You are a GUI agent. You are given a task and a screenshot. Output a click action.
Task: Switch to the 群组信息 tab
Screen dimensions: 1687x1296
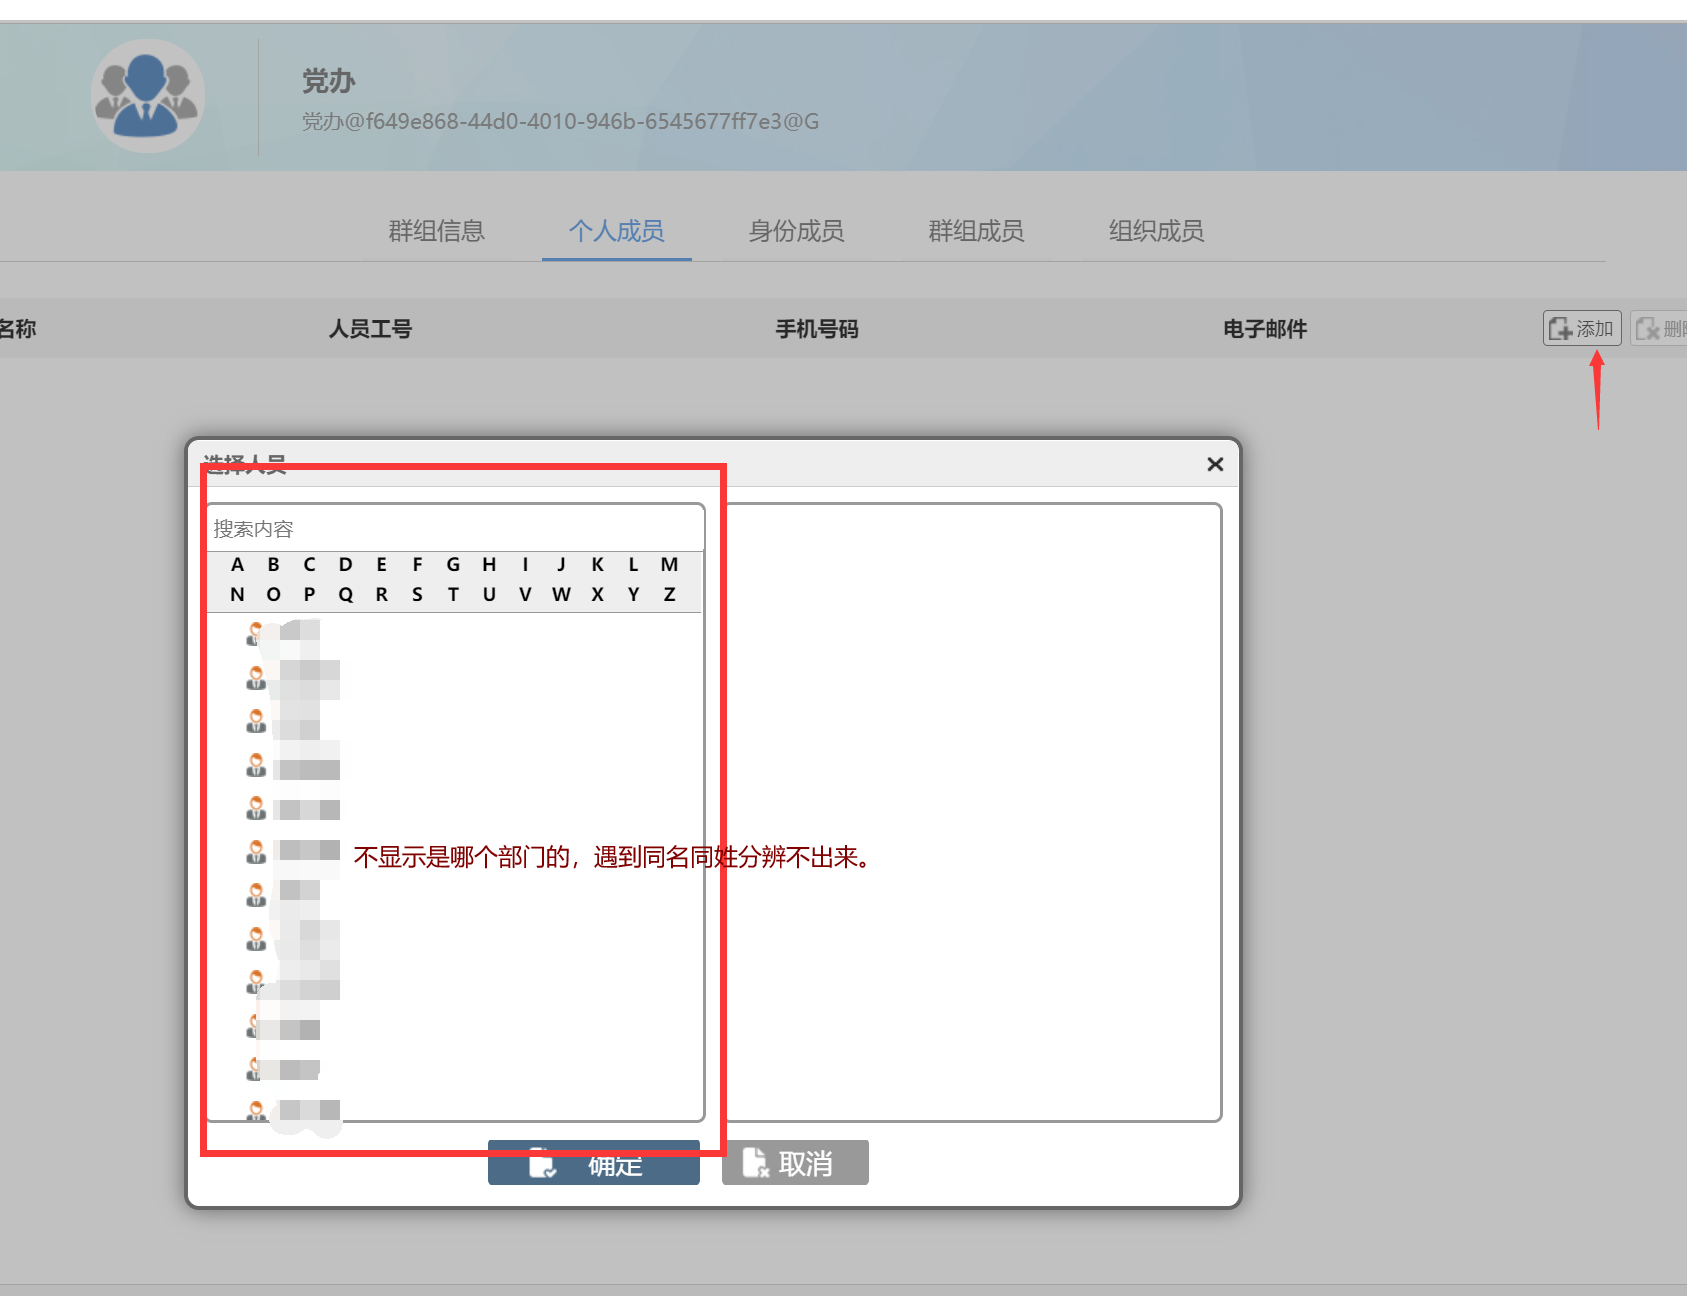click(x=436, y=231)
